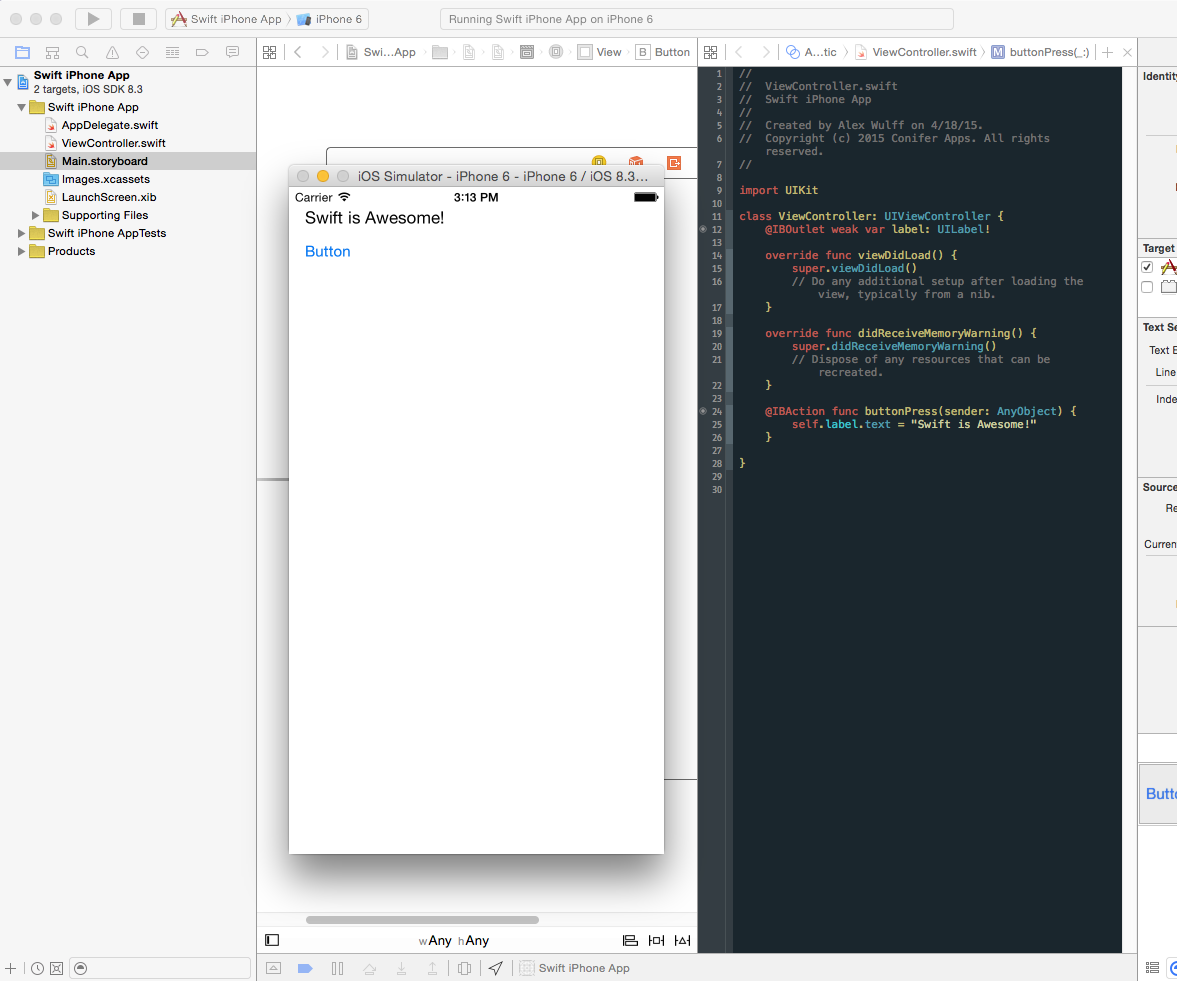Click outlet connection circle at line 12
The image size is (1177, 981).
pyautogui.click(x=703, y=229)
